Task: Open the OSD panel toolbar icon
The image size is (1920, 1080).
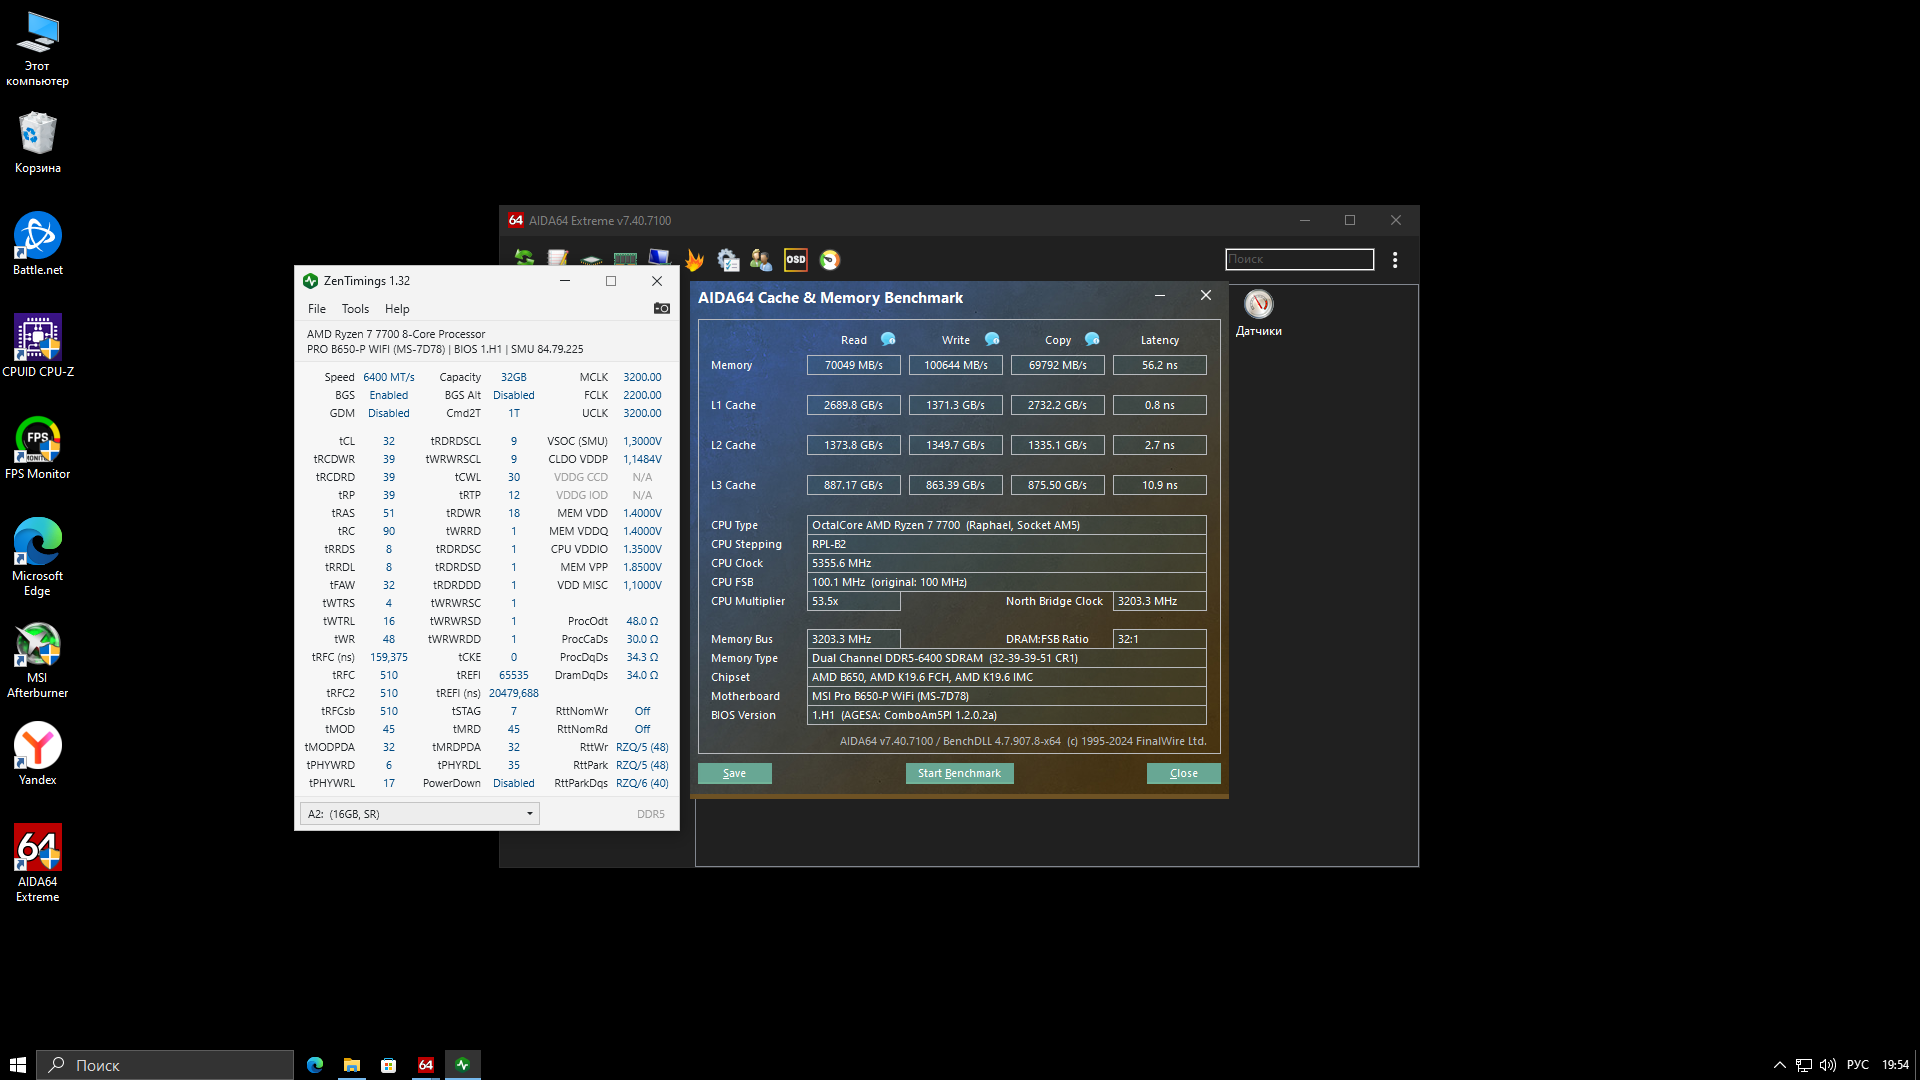Action: [x=796, y=260]
